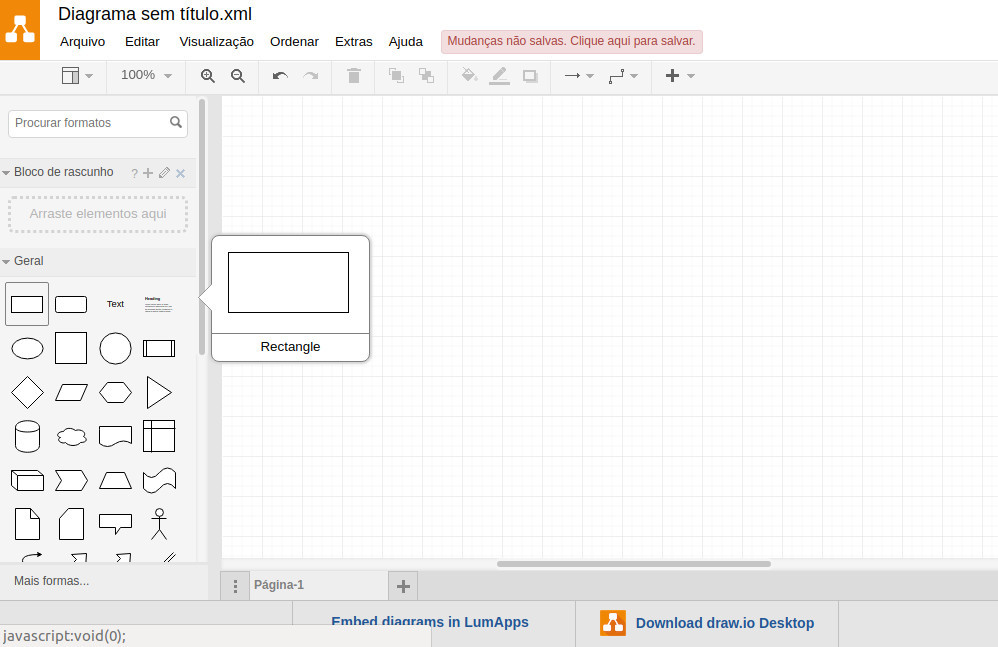This screenshot has height=647, width=998.
Task: Select the process shape with side bars
Action: (x=159, y=349)
